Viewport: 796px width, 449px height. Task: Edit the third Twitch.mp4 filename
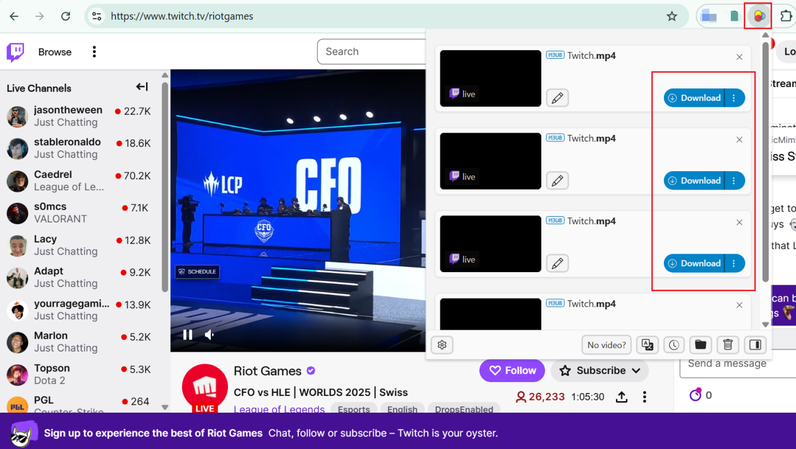tap(557, 264)
